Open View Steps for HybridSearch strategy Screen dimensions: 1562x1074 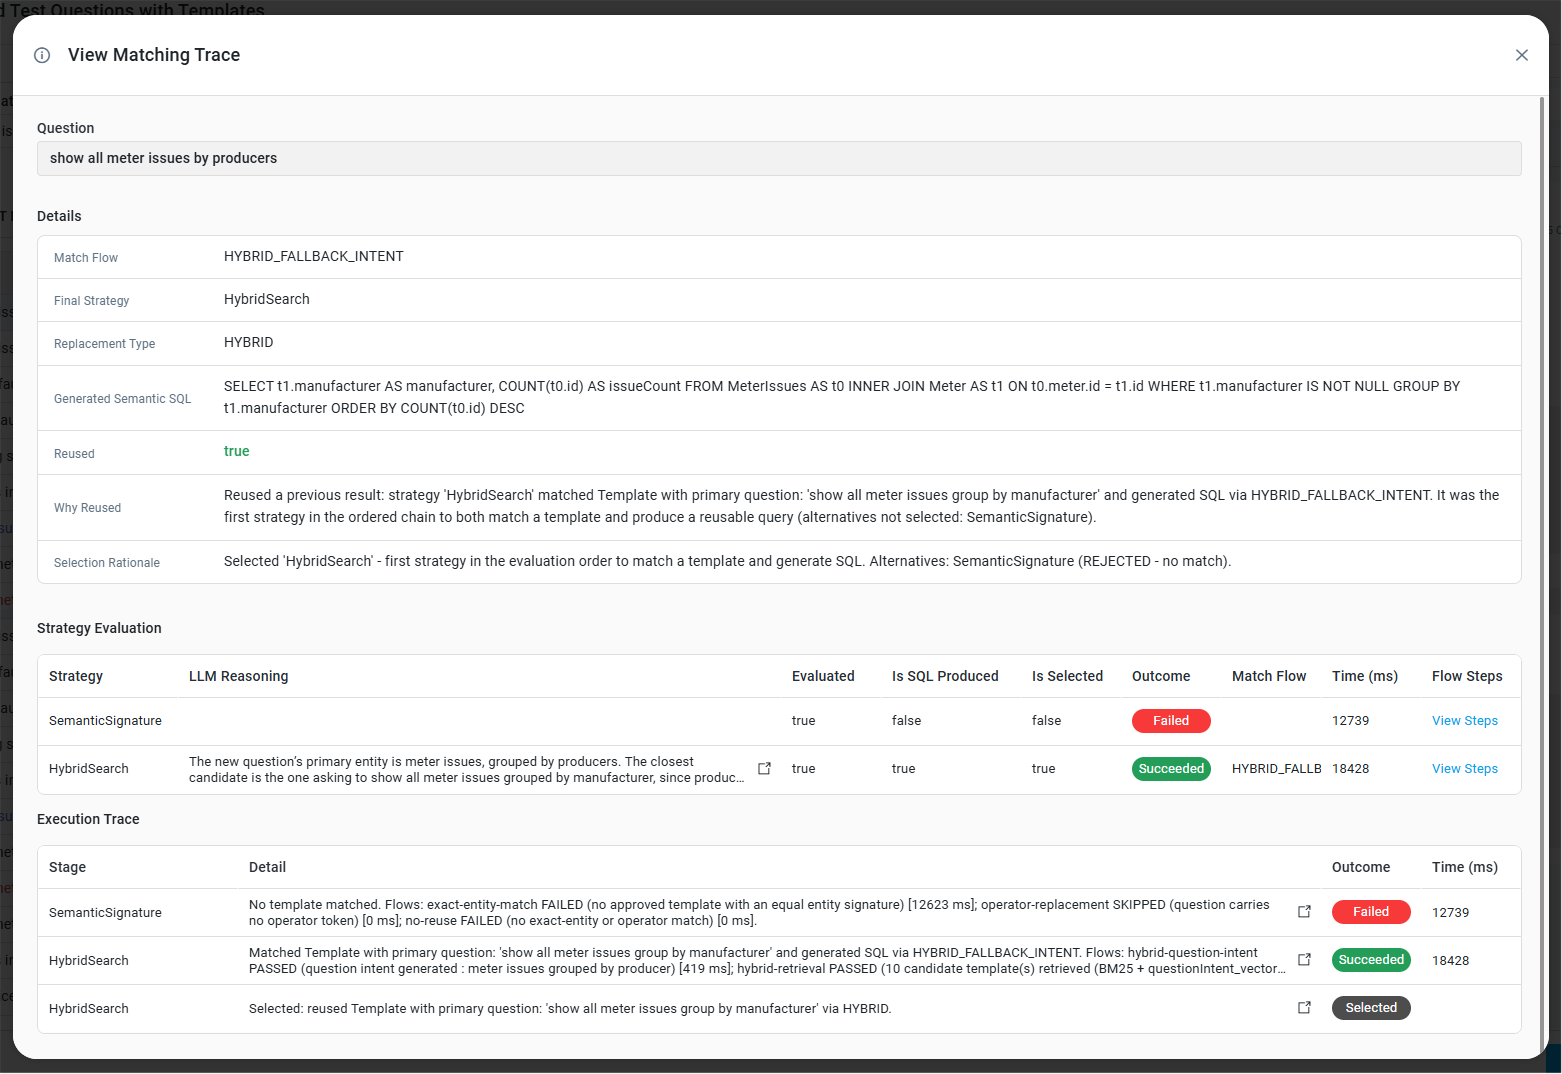click(x=1464, y=769)
